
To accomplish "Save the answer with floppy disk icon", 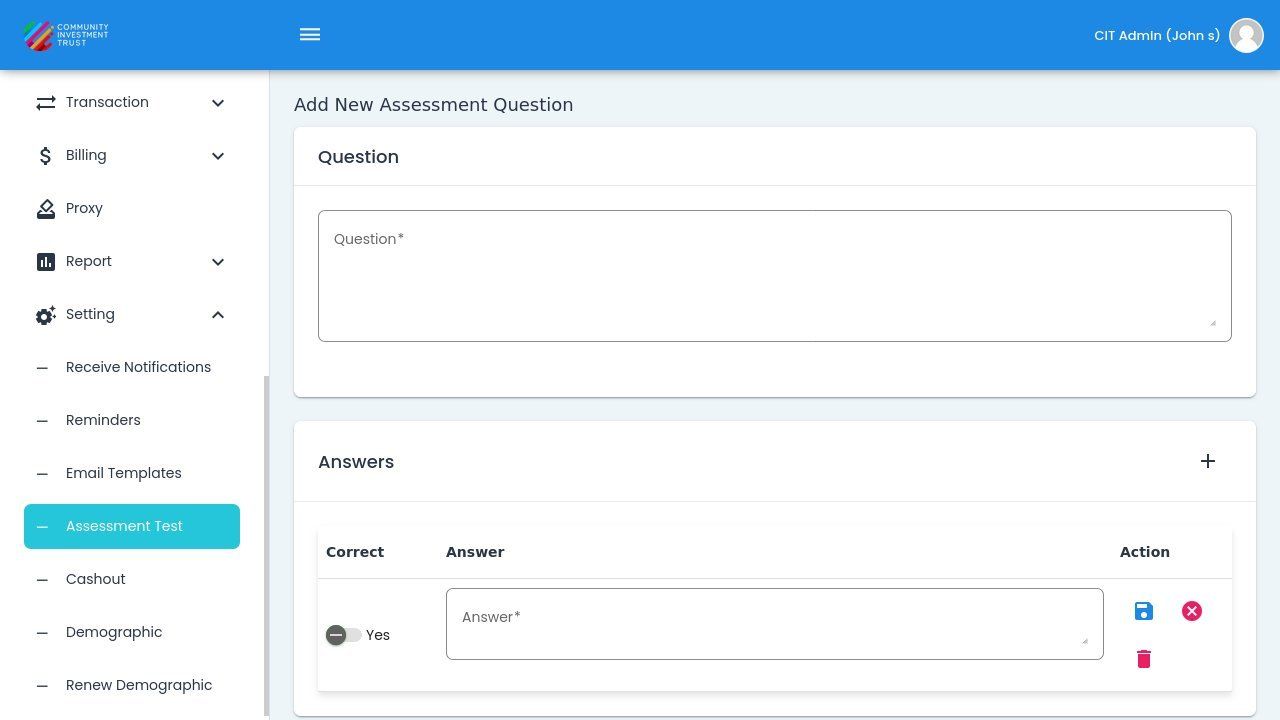I will pyautogui.click(x=1144, y=611).
